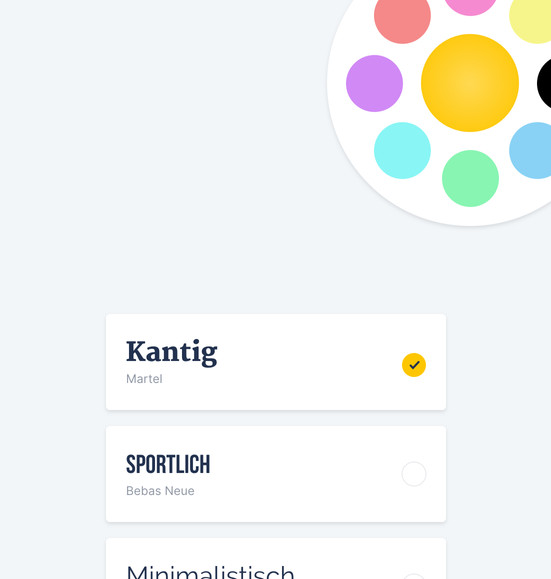551x579 pixels.
Task: Pick the mint green color circle
Action: [x=470, y=178]
